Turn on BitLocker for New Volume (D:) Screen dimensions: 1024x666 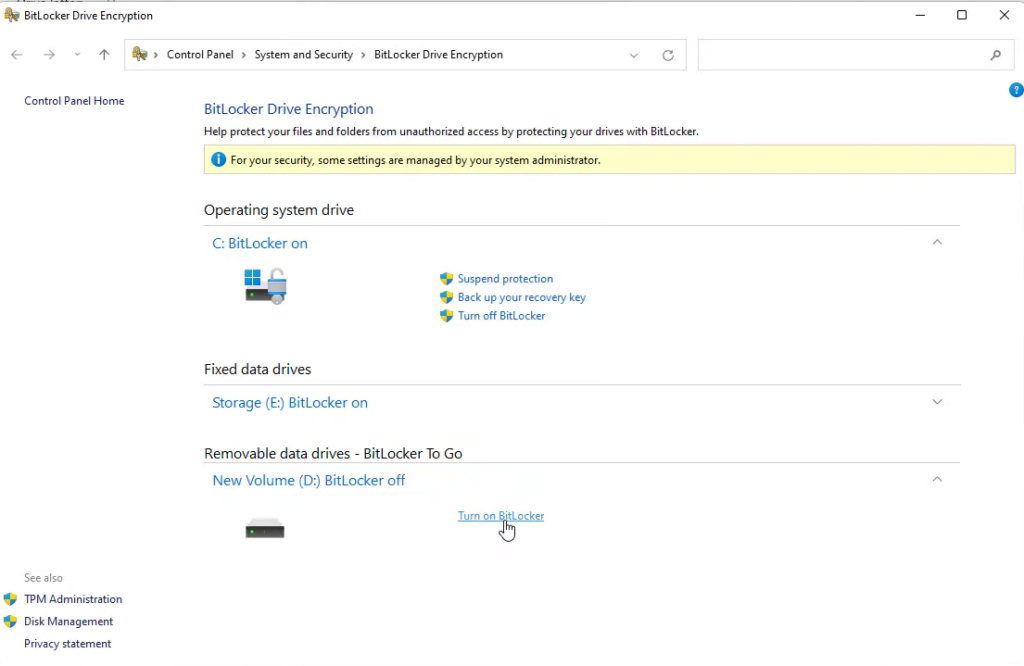click(x=500, y=515)
